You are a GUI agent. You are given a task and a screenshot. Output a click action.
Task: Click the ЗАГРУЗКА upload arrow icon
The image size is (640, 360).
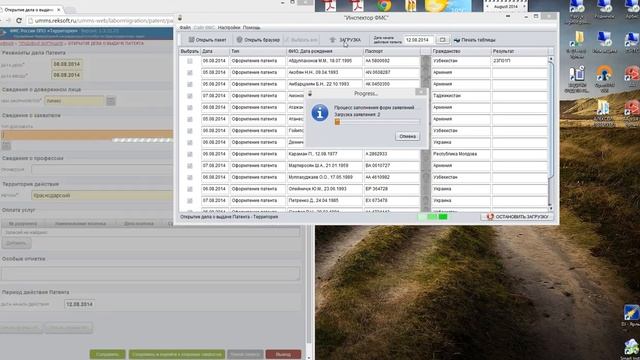pyautogui.click(x=333, y=40)
